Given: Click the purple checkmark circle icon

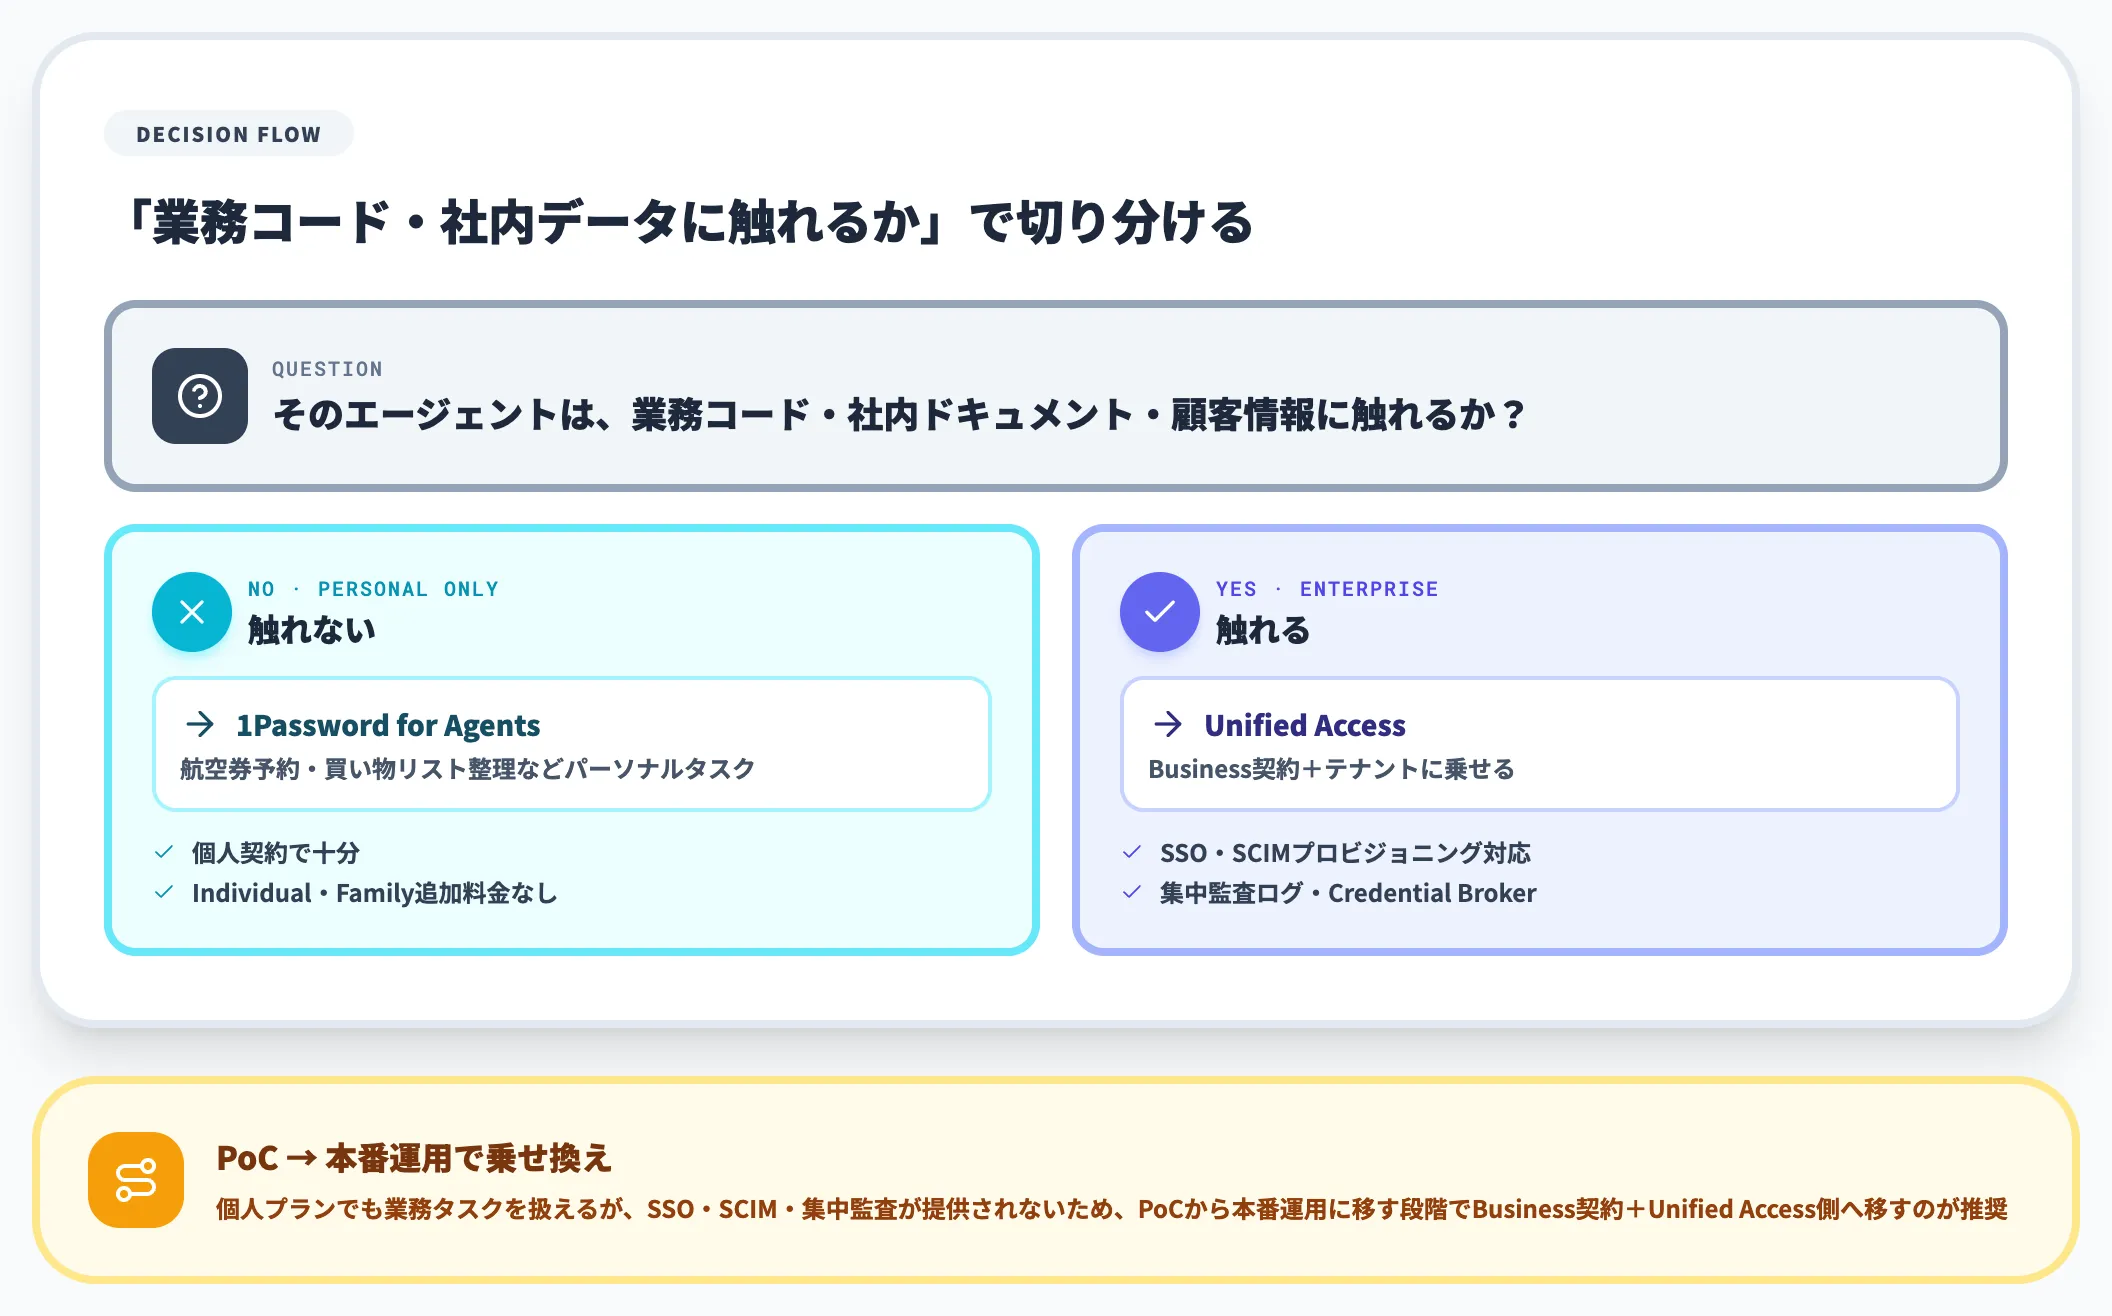Looking at the screenshot, I should pyautogui.click(x=1160, y=612).
